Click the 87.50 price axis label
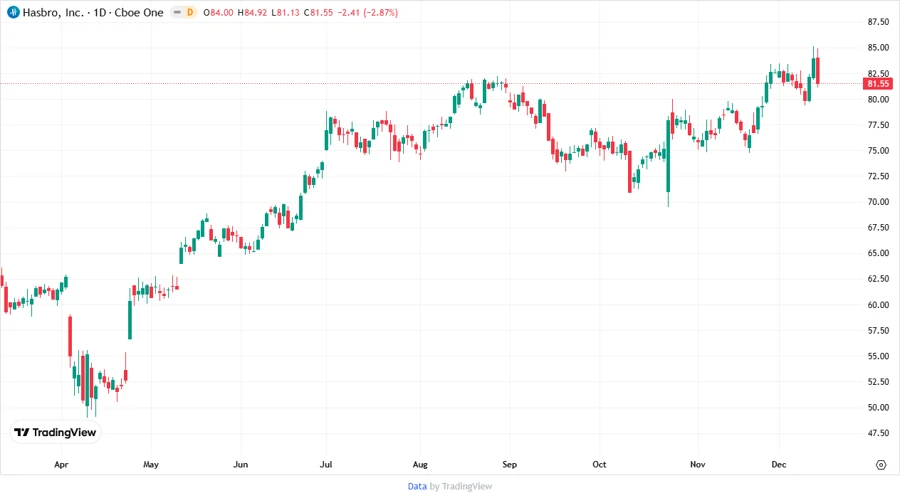900x498 pixels. 878,22
